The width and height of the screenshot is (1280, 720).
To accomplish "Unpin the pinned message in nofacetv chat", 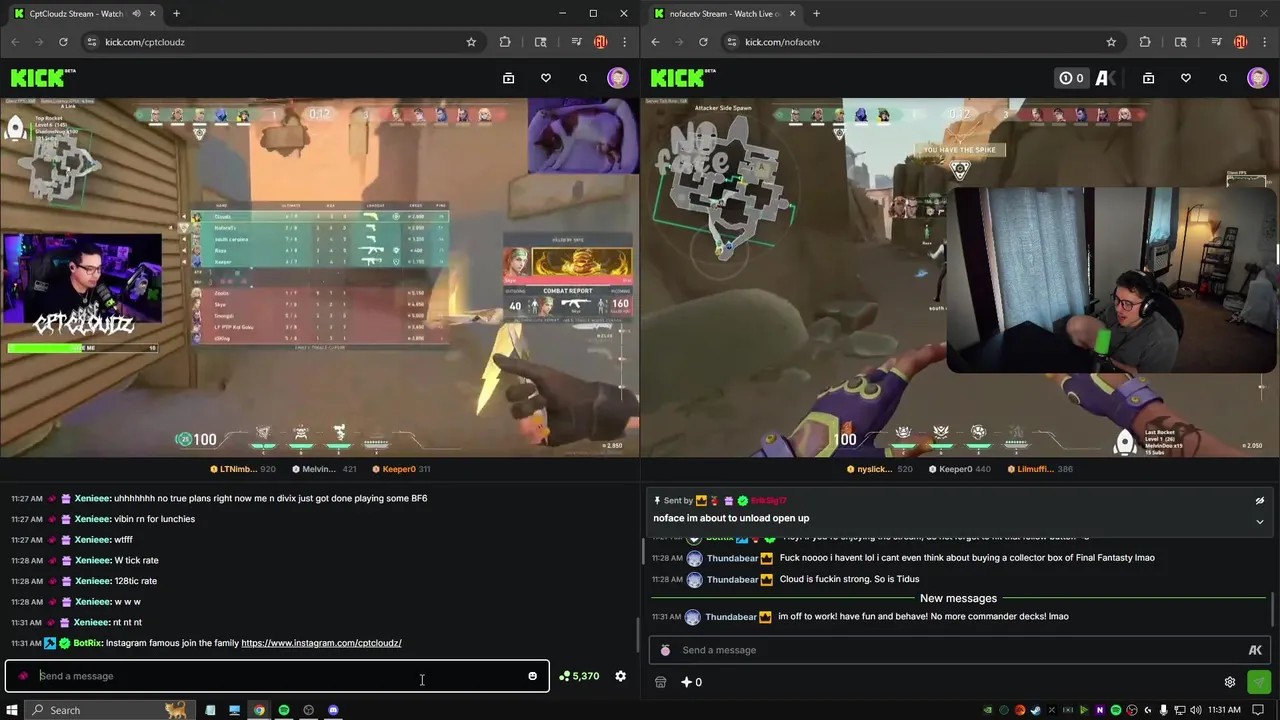I will [x=1260, y=500].
